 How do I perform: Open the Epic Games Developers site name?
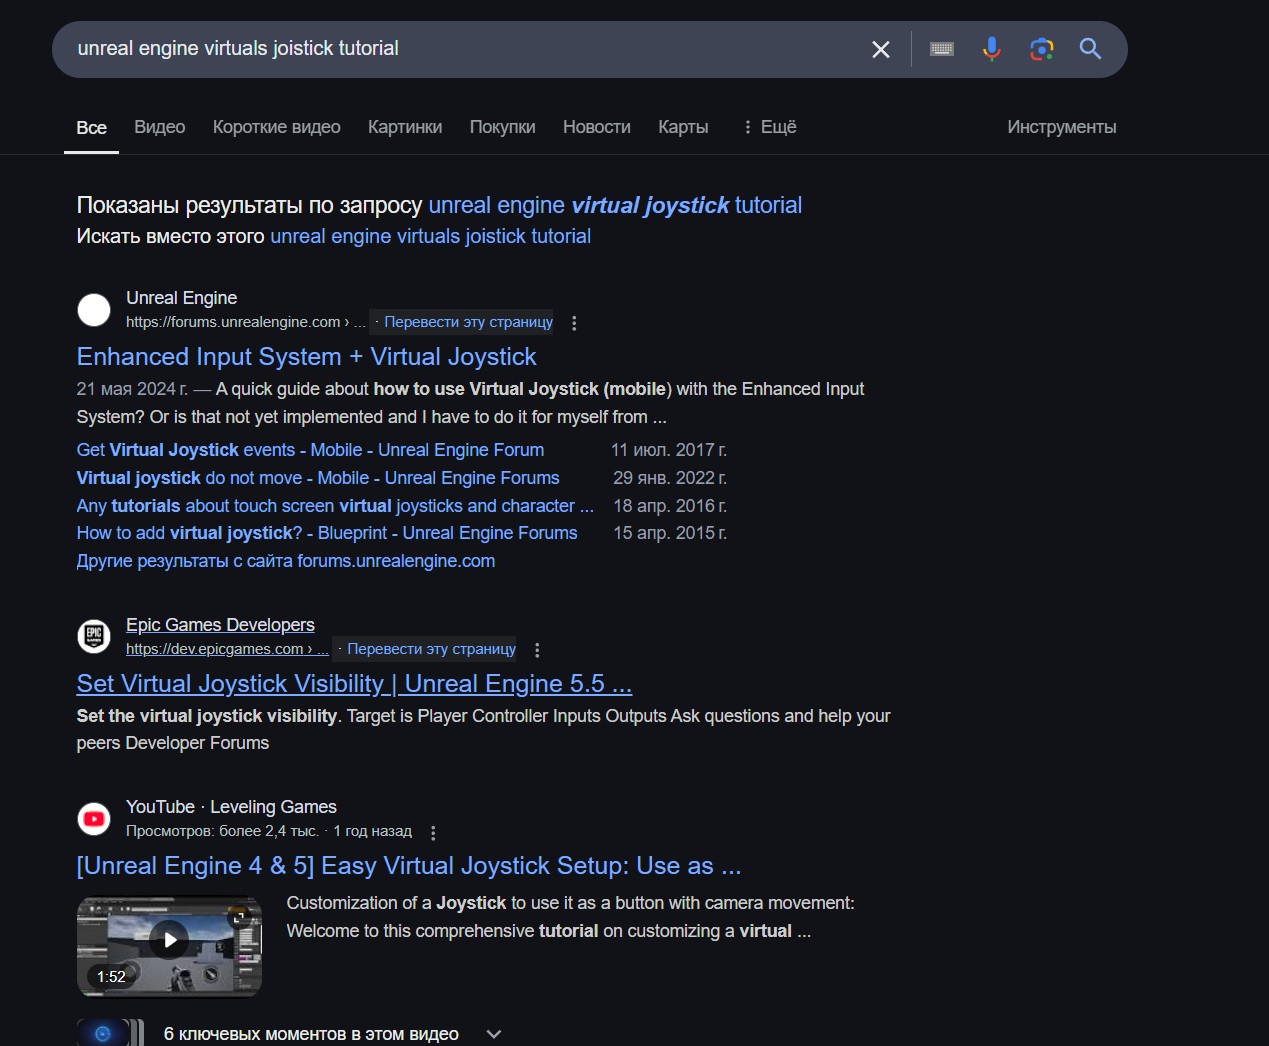pos(220,625)
